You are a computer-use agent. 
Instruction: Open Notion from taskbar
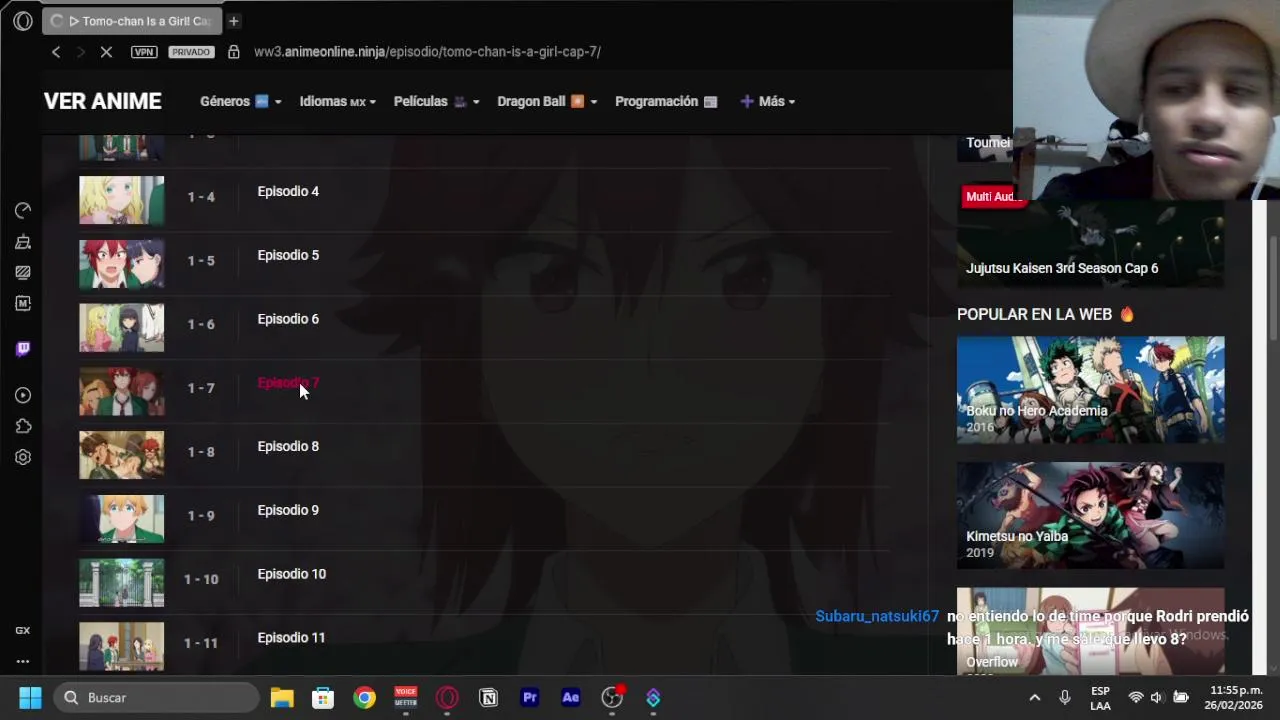(x=488, y=697)
